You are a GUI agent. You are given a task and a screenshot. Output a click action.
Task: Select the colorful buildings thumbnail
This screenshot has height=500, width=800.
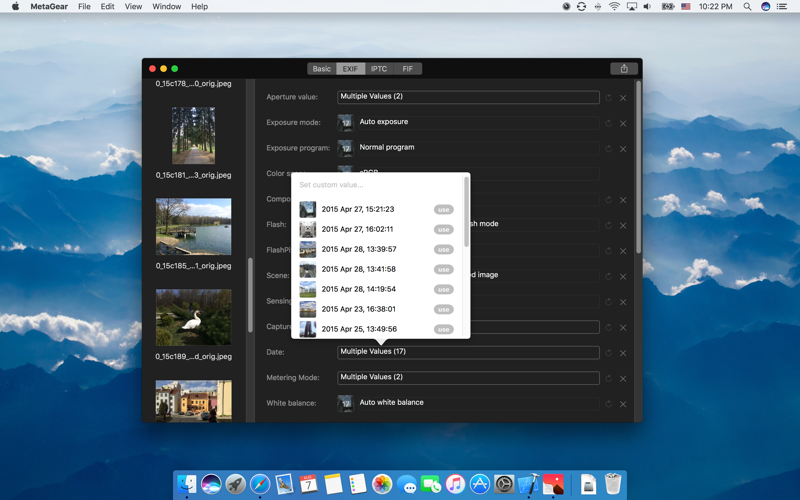pyautogui.click(x=193, y=401)
